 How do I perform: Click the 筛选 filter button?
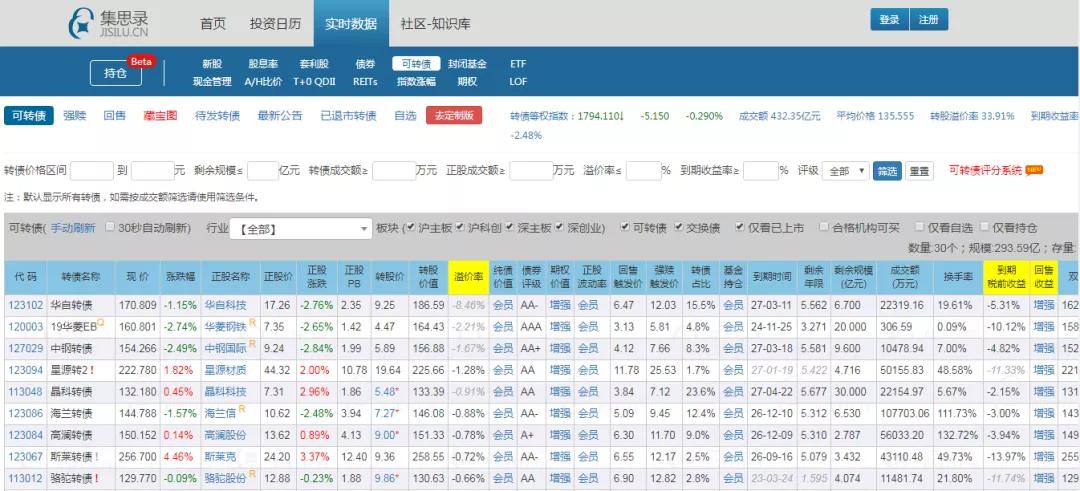[887, 171]
